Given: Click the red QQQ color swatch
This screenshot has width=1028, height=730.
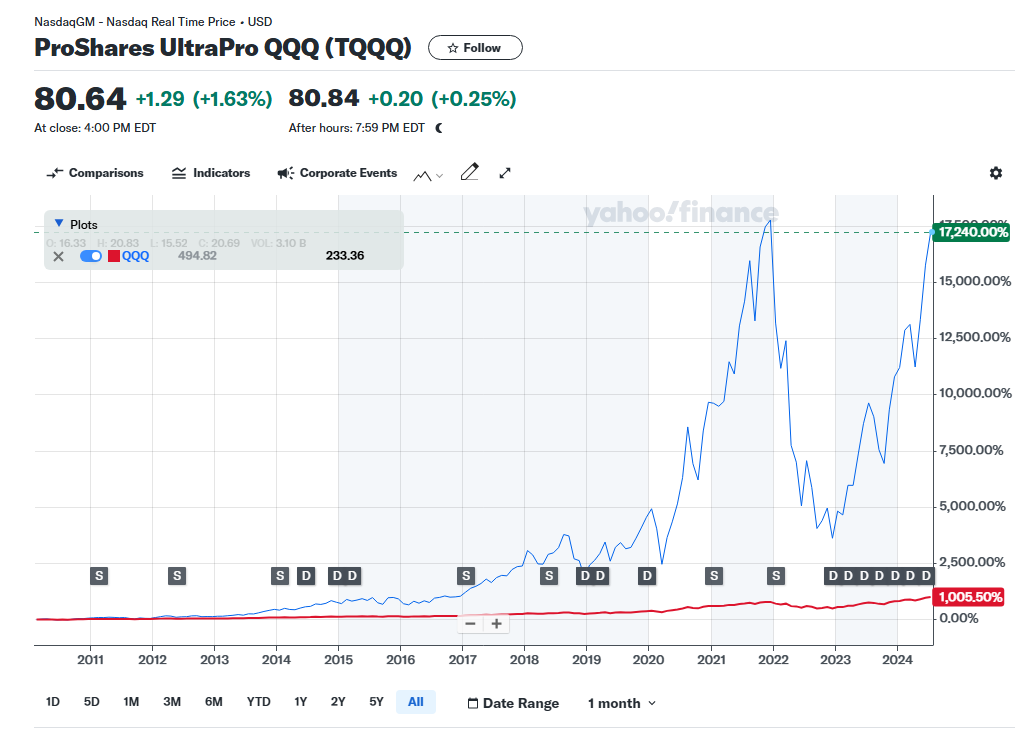Looking at the screenshot, I should (114, 256).
